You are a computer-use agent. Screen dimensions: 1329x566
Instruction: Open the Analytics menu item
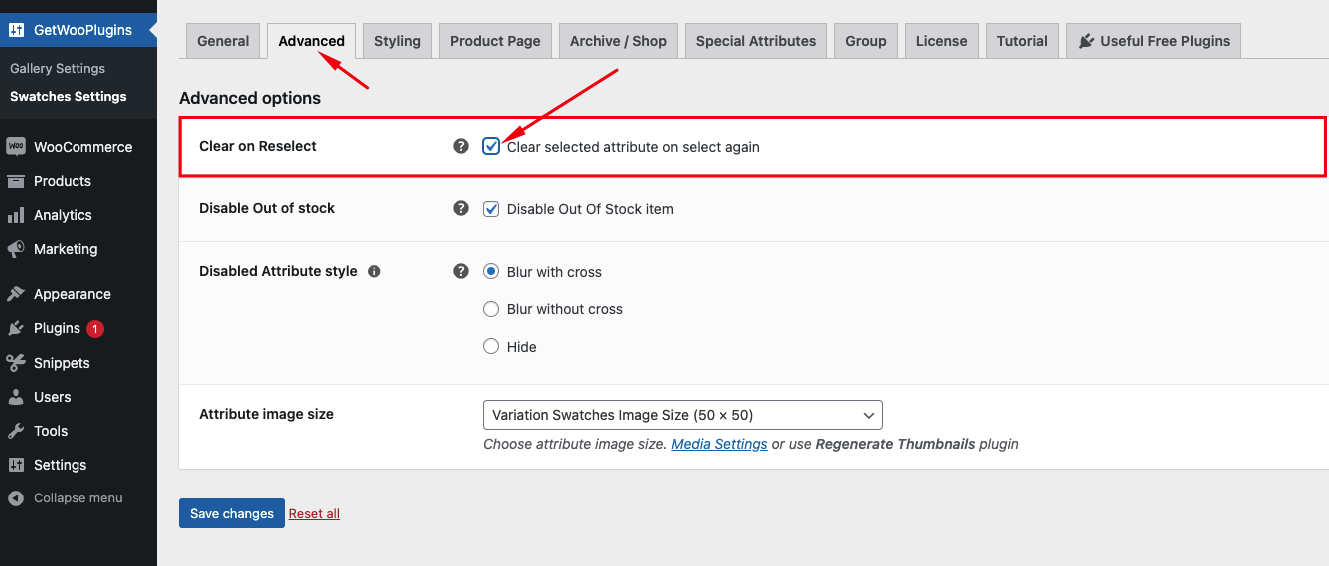(x=78, y=215)
